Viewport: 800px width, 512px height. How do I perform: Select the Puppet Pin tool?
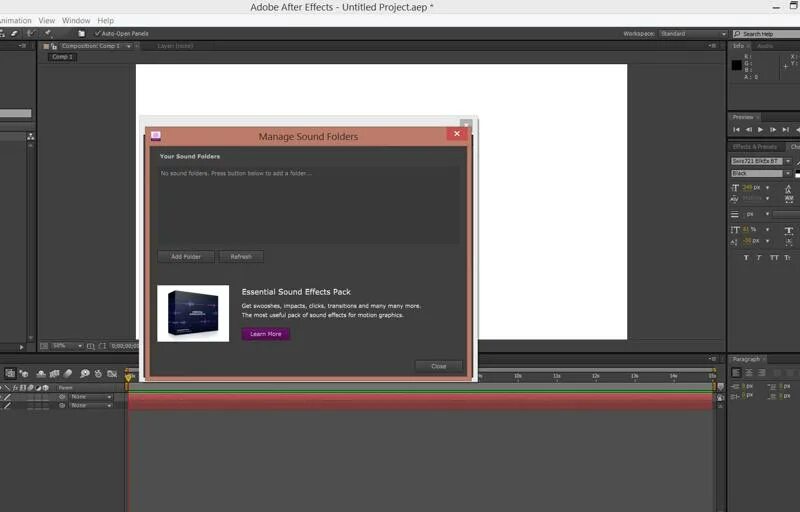tap(48, 34)
